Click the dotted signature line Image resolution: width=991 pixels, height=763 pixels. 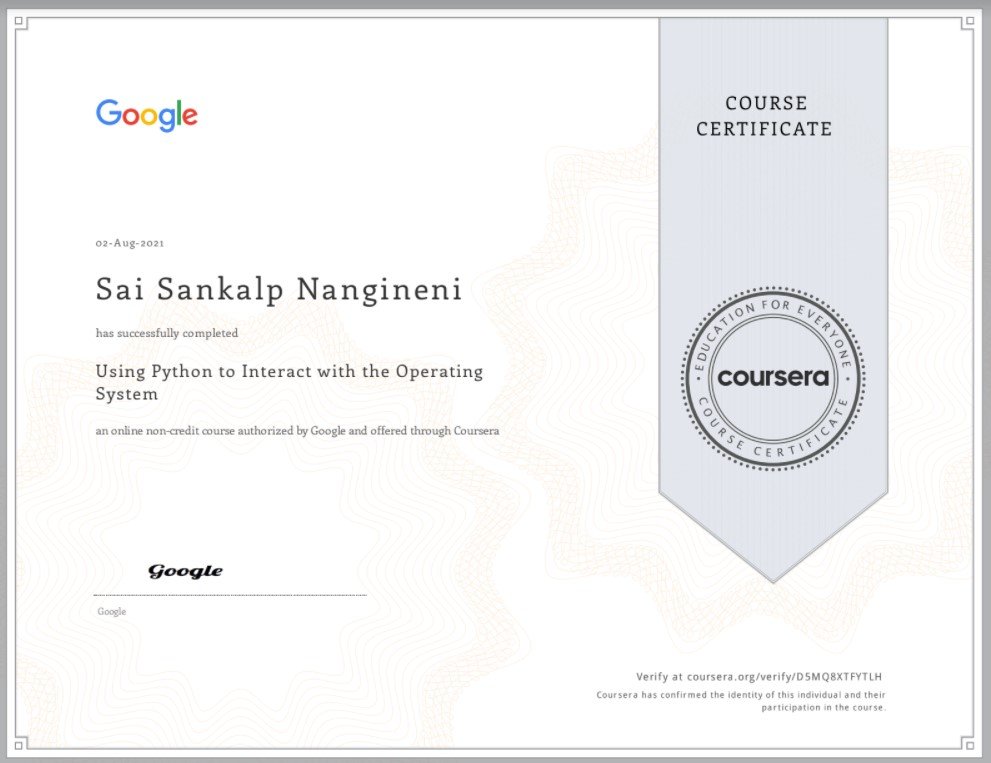230,595
